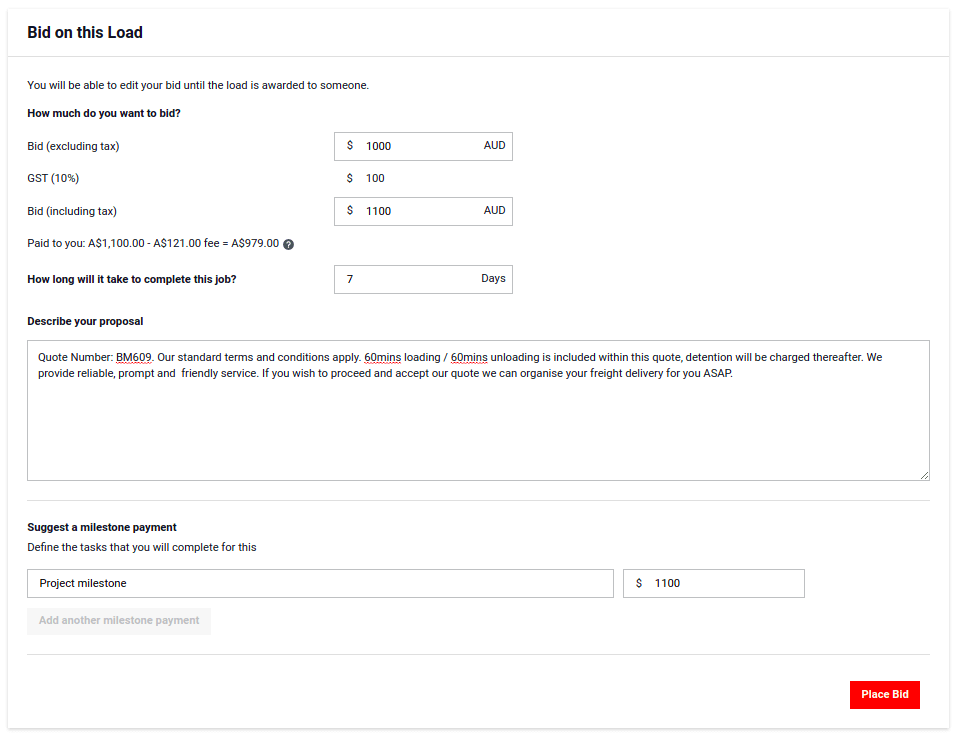Click 'Suggest a milestone payment' heading

click(x=102, y=527)
